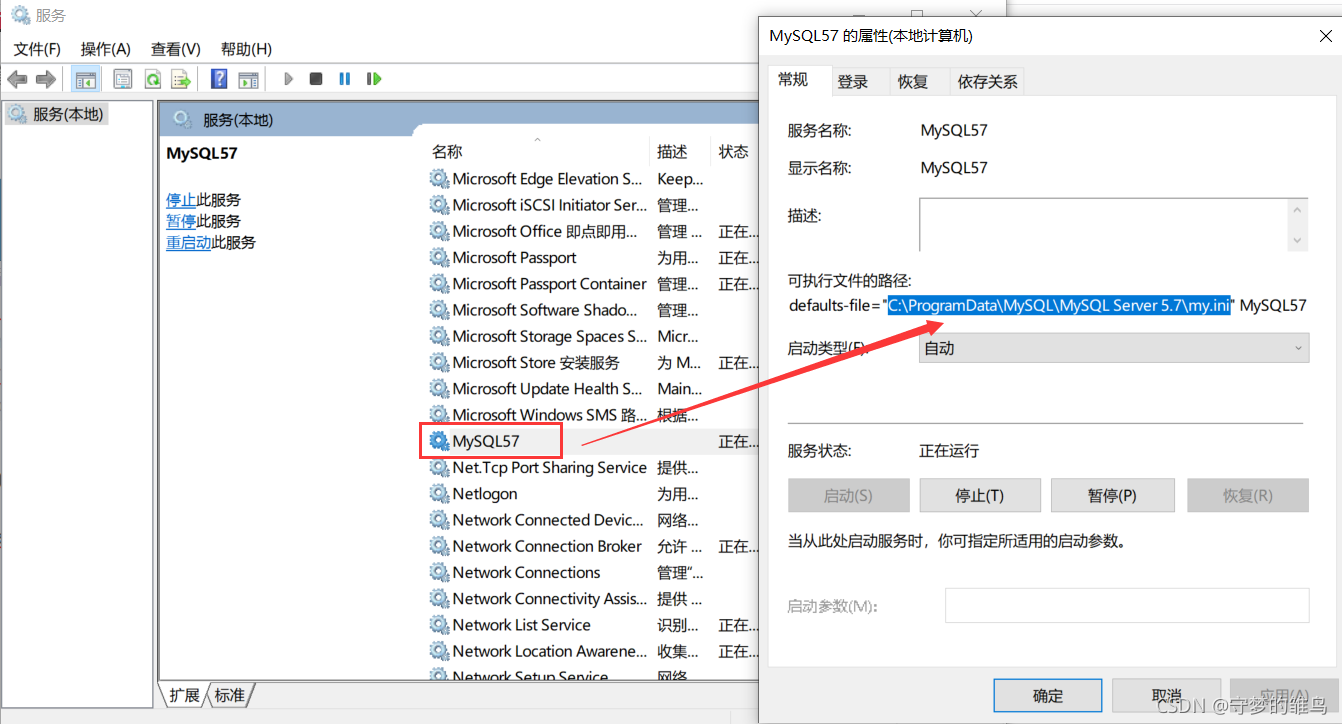Click the Stop service square icon
This screenshot has width=1342, height=724.
(316, 79)
